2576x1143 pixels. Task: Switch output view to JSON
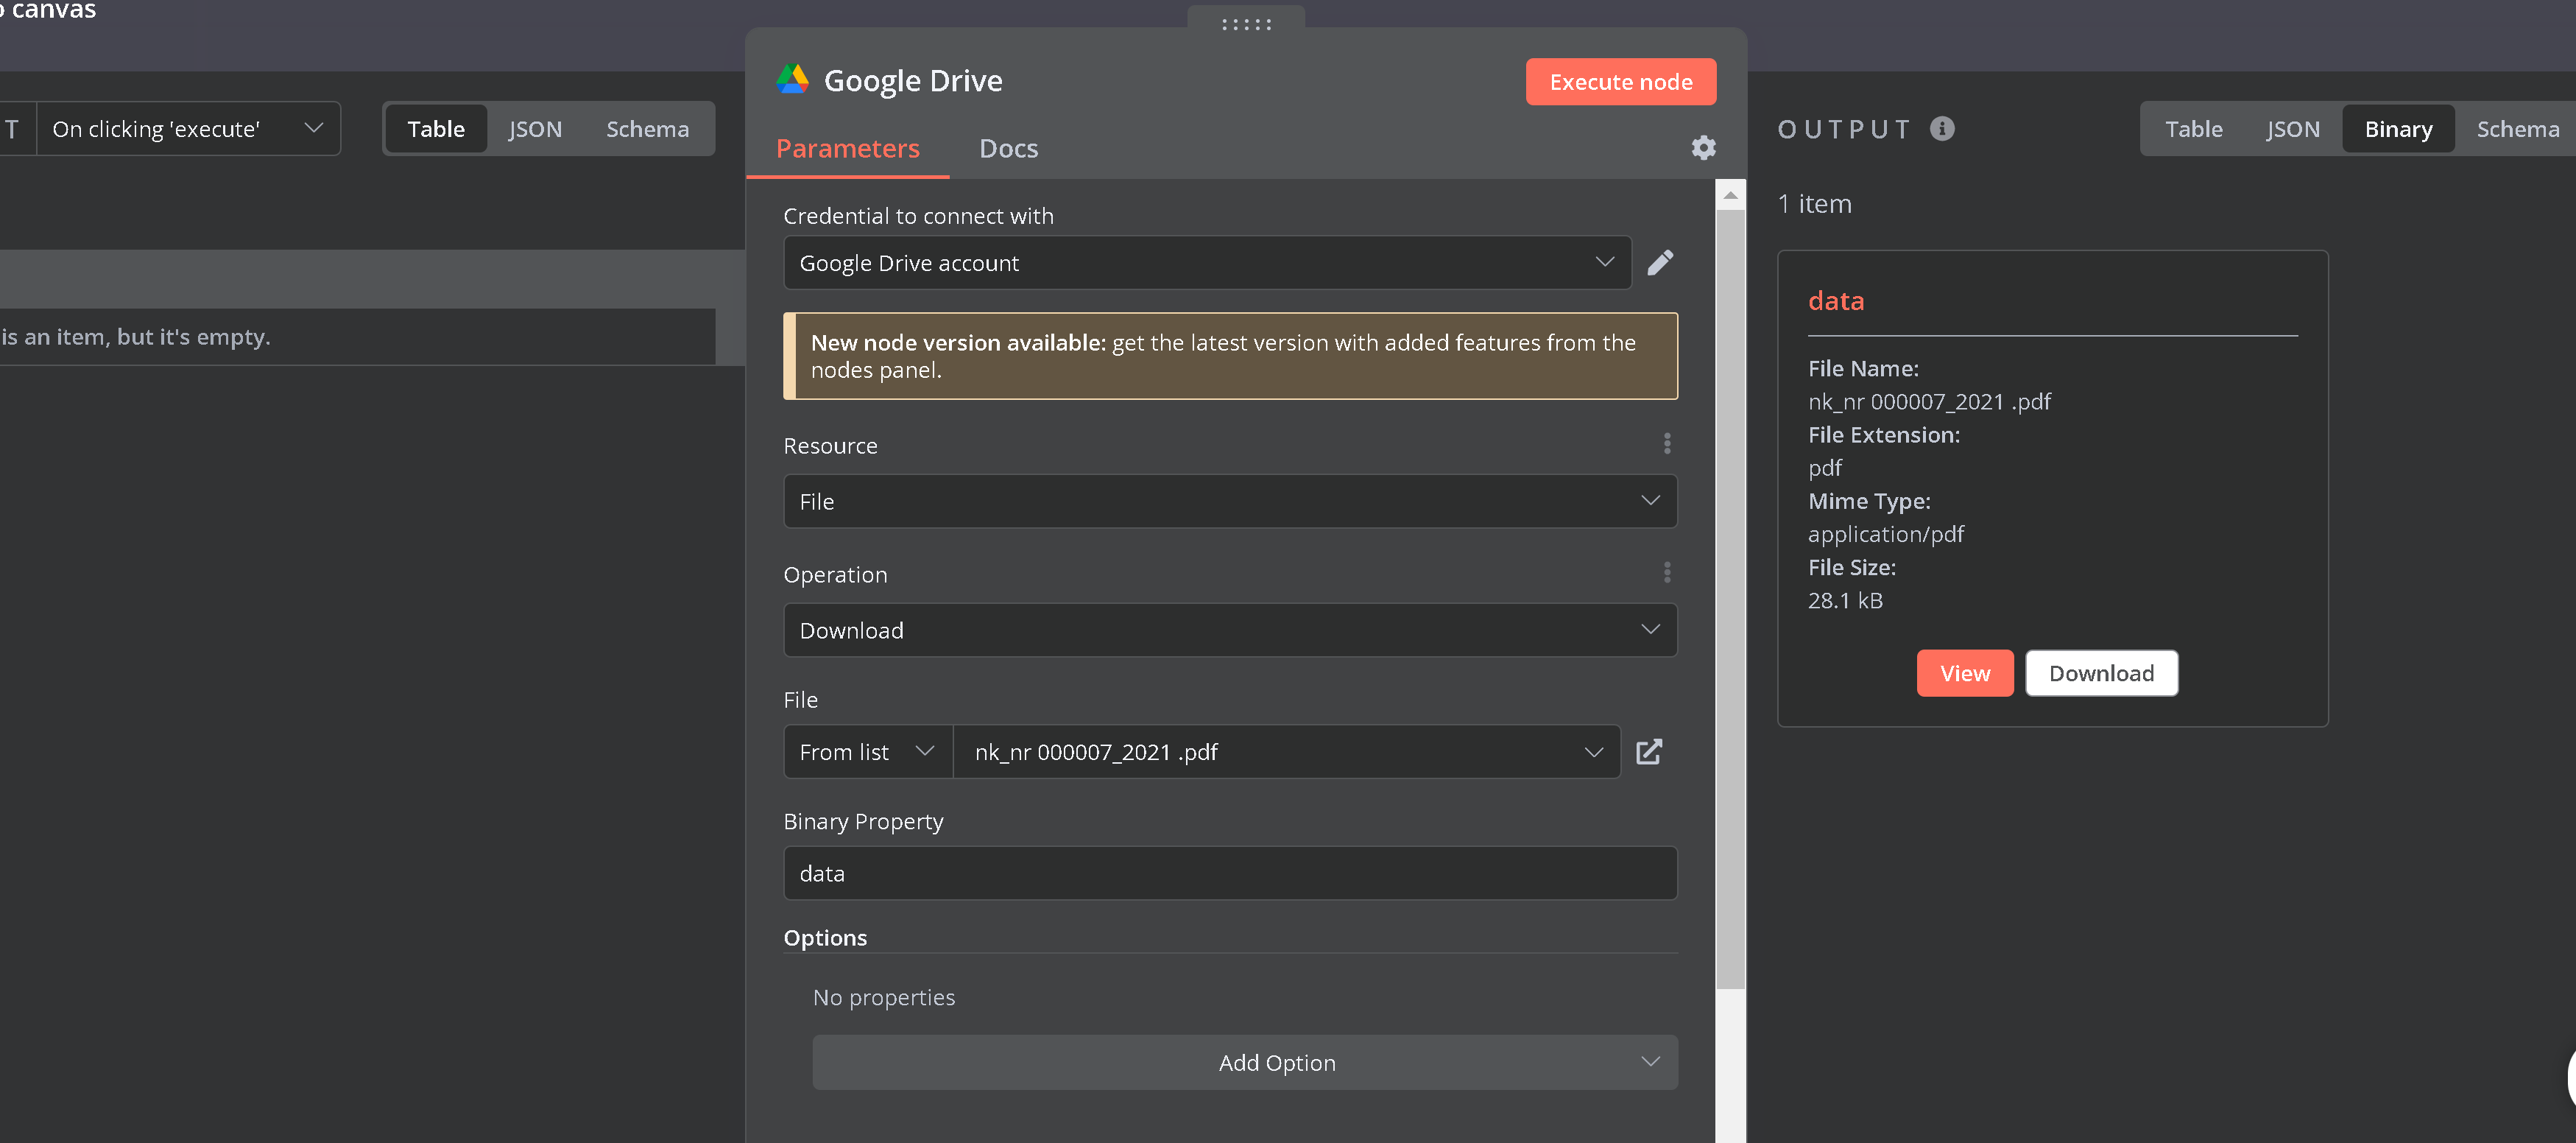tap(2292, 129)
